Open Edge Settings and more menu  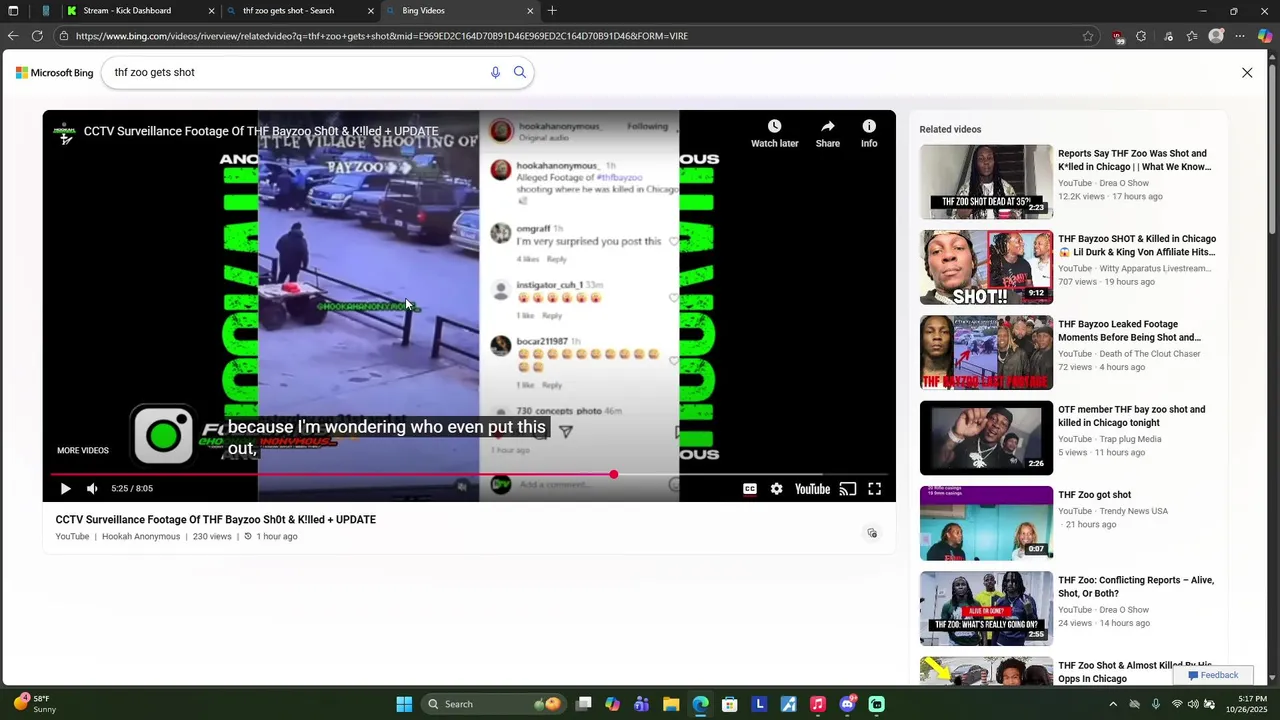[x=1240, y=36]
